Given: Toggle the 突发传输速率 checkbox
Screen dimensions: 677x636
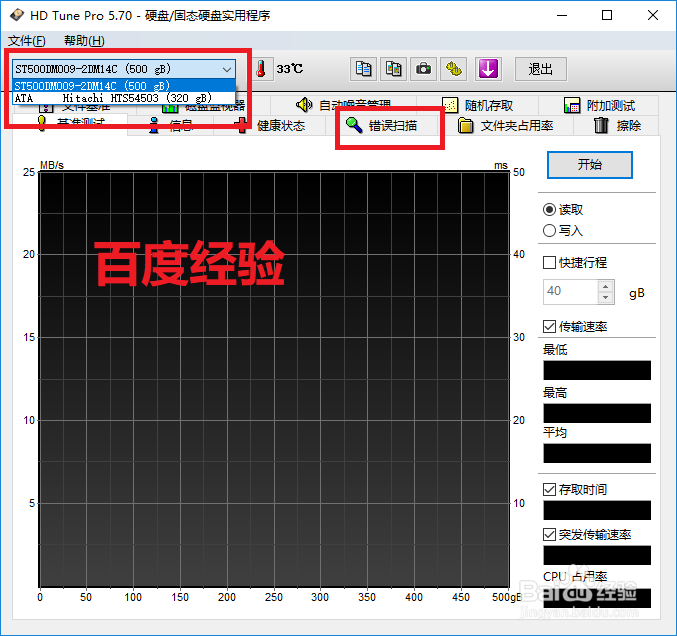Looking at the screenshot, I should tap(549, 535).
